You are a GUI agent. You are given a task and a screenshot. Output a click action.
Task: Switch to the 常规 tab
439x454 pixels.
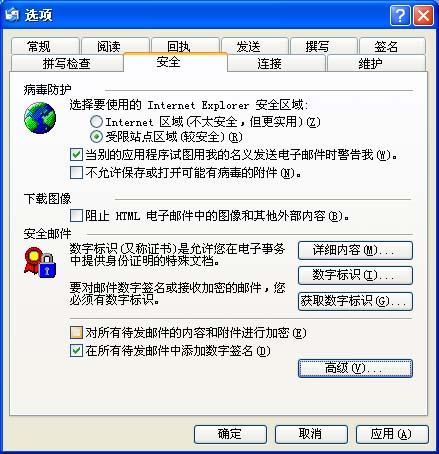[45, 46]
